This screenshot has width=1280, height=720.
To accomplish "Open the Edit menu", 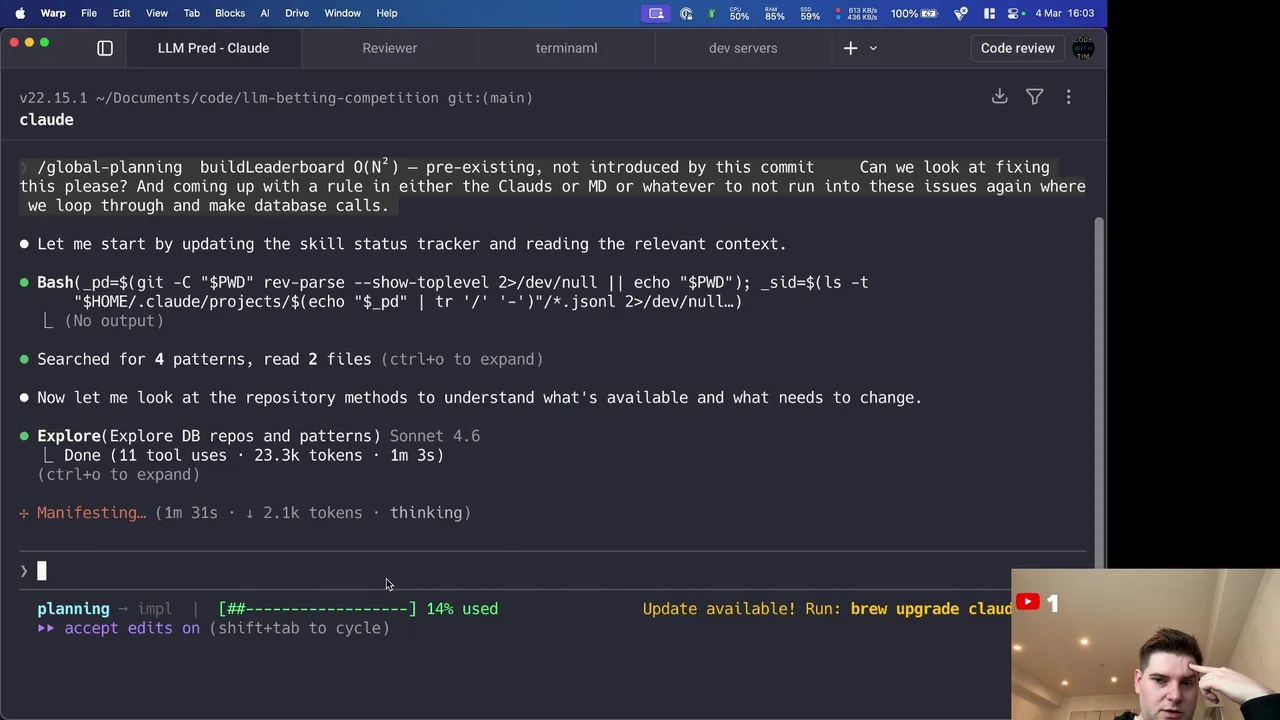I will point(121,13).
